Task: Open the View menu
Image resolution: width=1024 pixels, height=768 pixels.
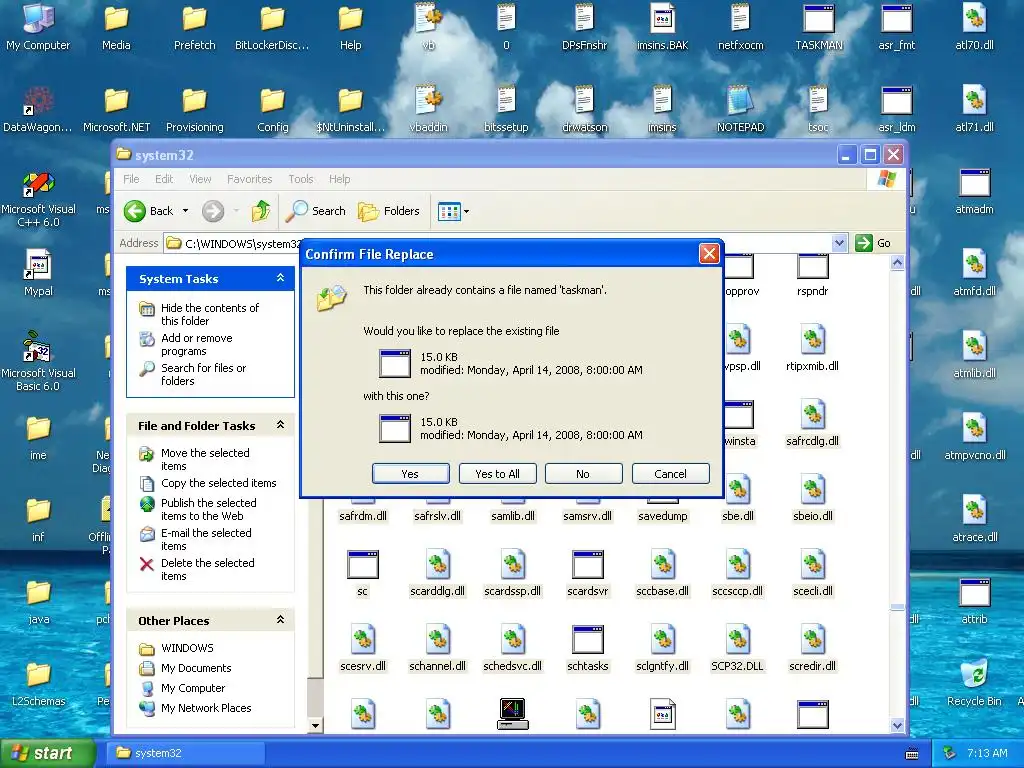Action: point(200,179)
